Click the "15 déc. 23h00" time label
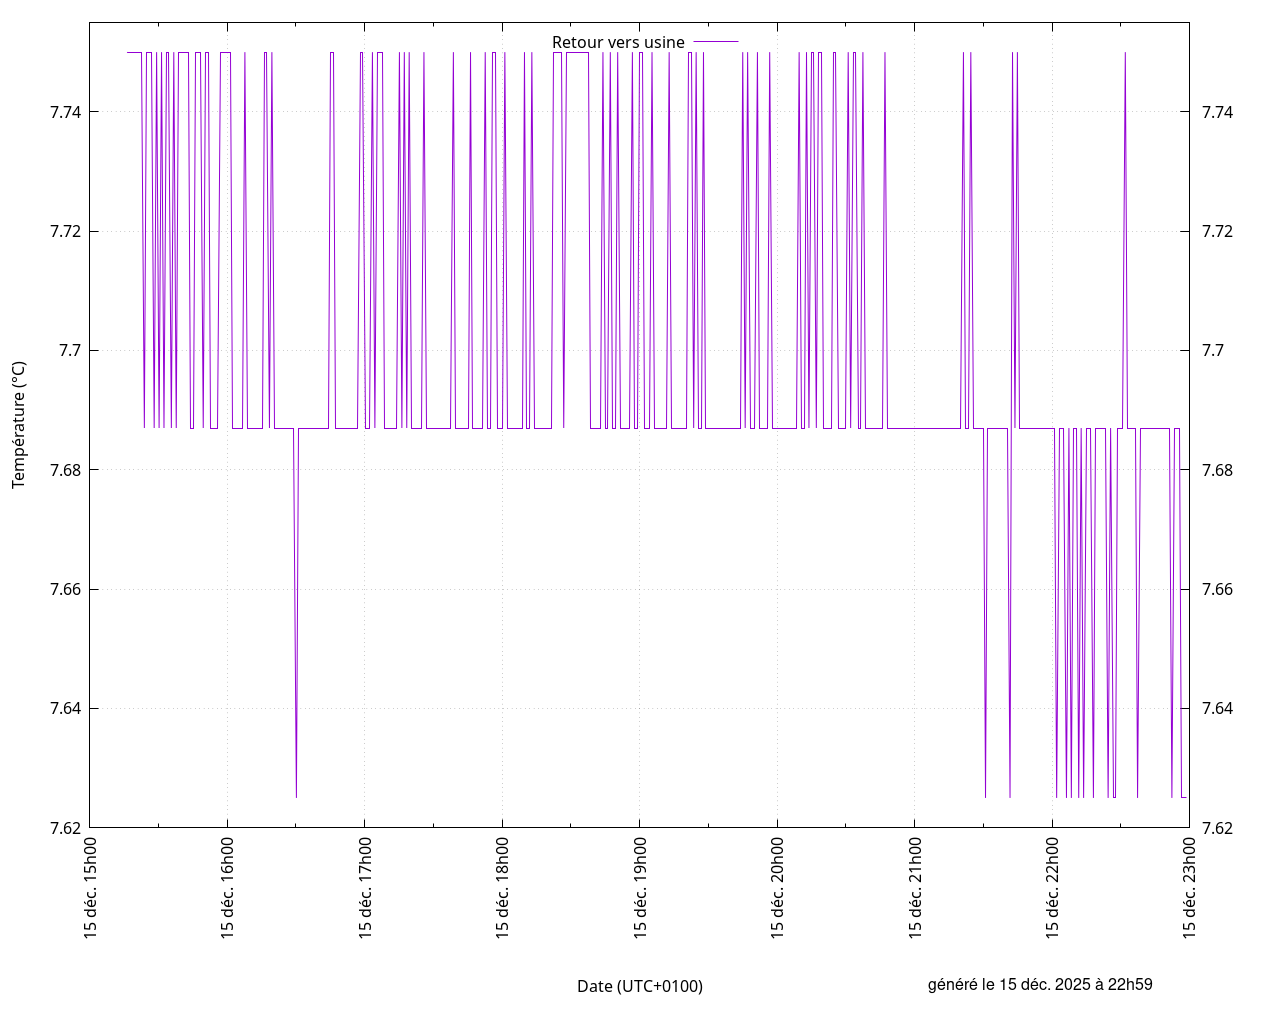Viewport: 1280px width, 1024px height. coord(1190,887)
